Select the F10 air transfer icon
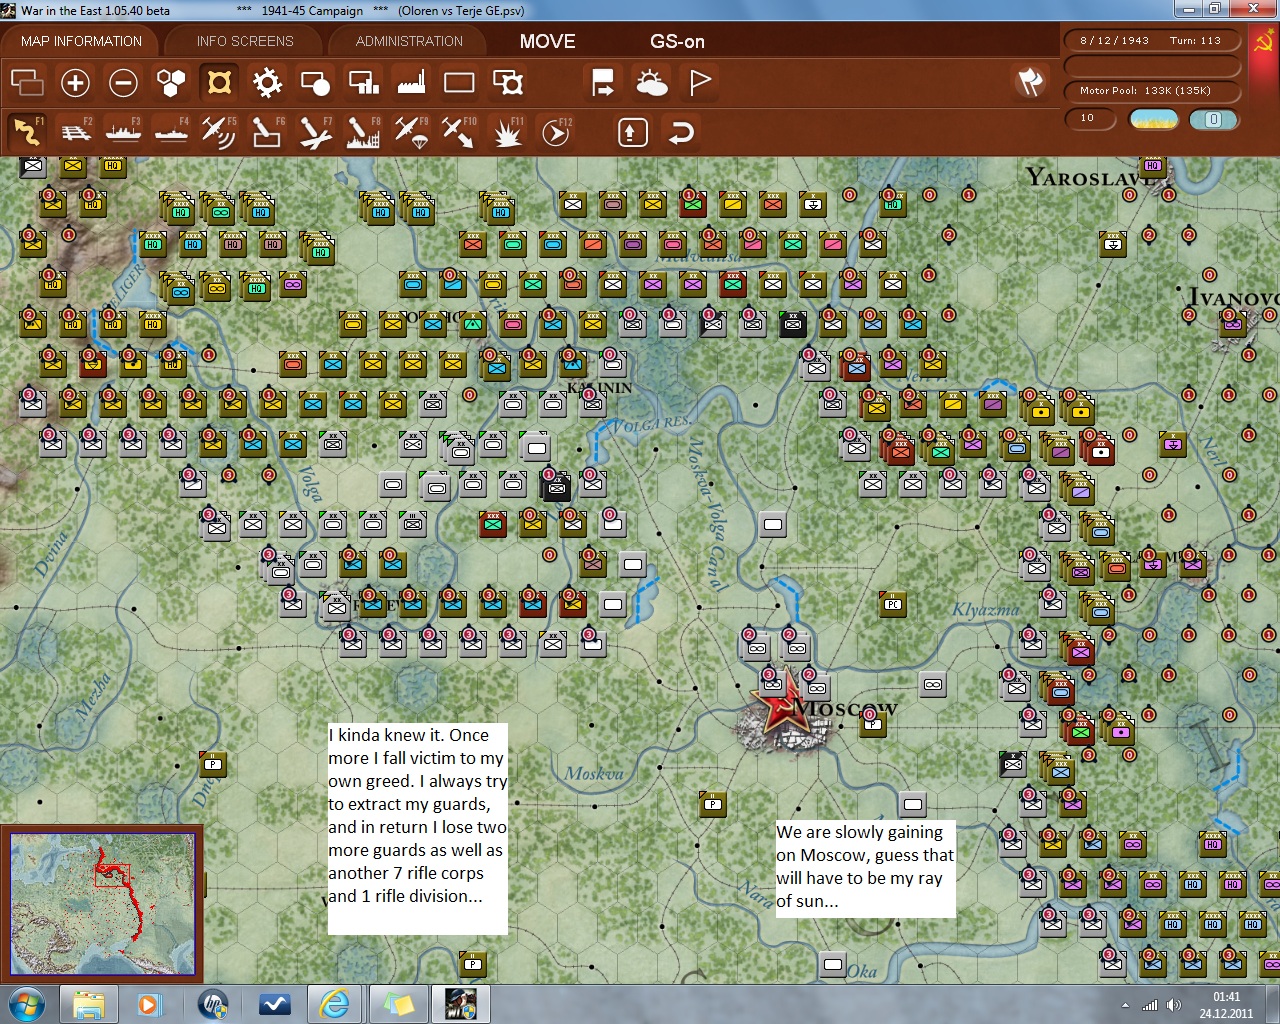The height and width of the screenshot is (1024, 1280). (x=459, y=132)
